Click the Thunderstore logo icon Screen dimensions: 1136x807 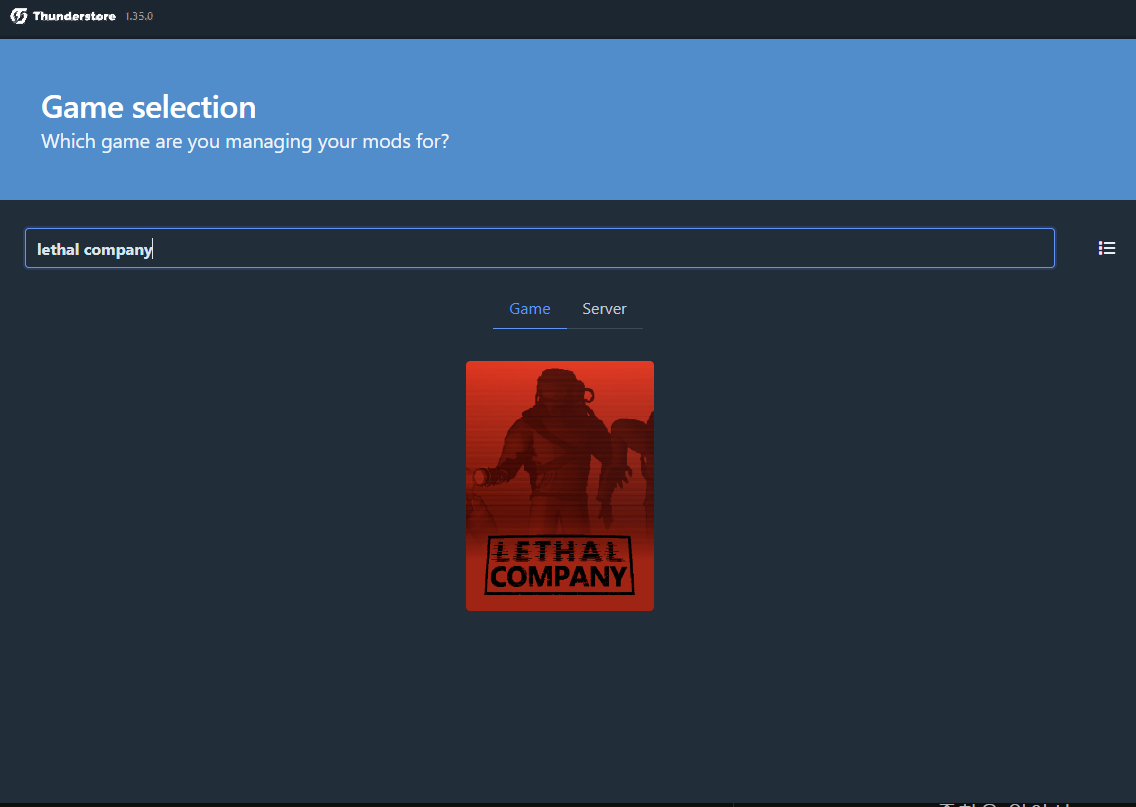click(x=19, y=16)
